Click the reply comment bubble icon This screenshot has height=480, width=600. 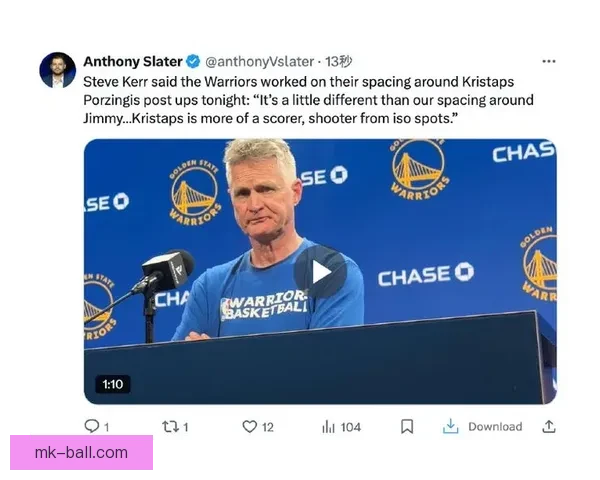[x=91, y=426]
